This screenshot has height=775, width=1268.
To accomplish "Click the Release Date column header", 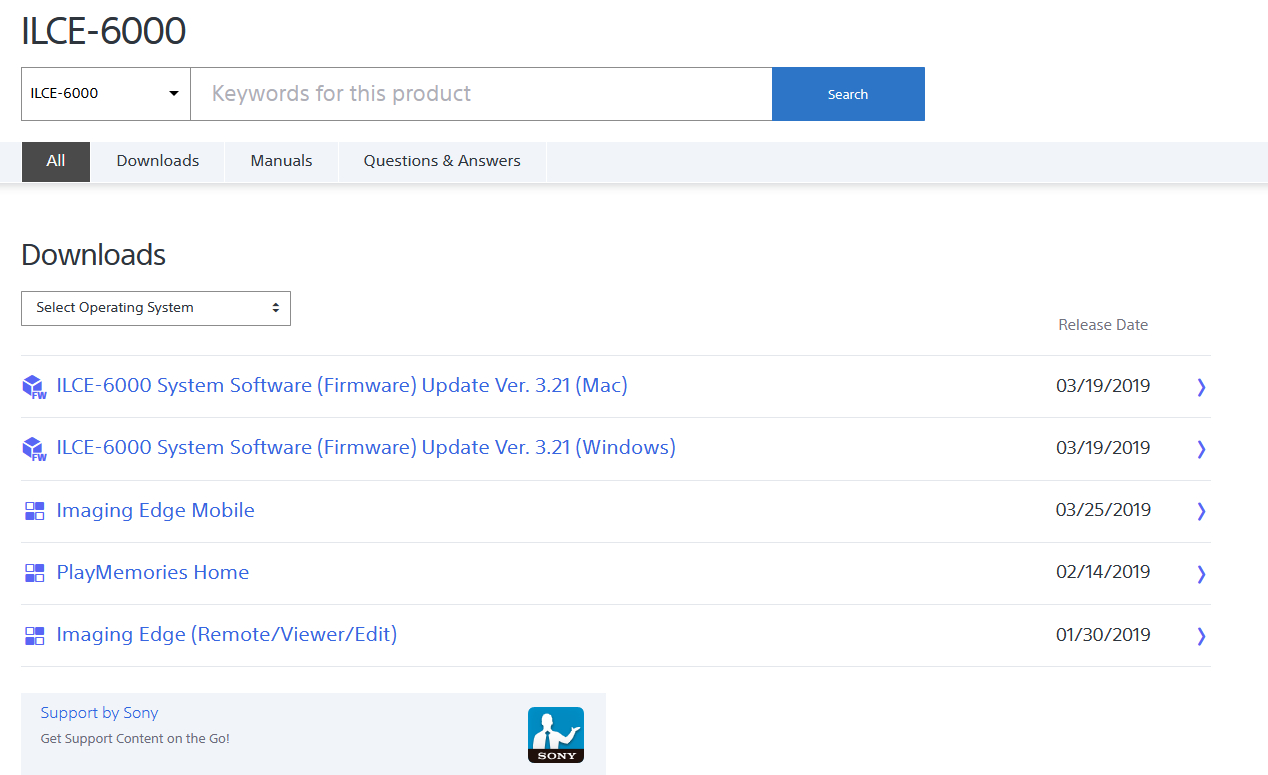I will pyautogui.click(x=1103, y=325).
